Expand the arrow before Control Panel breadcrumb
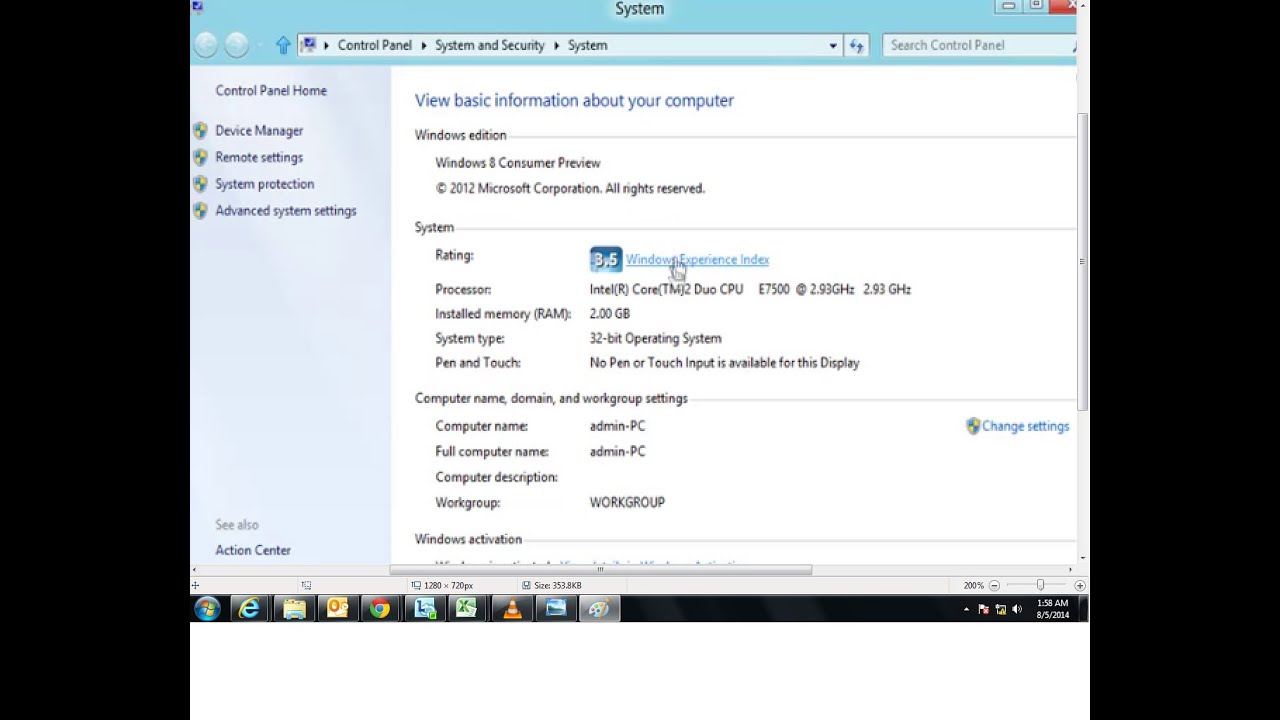 [326, 45]
